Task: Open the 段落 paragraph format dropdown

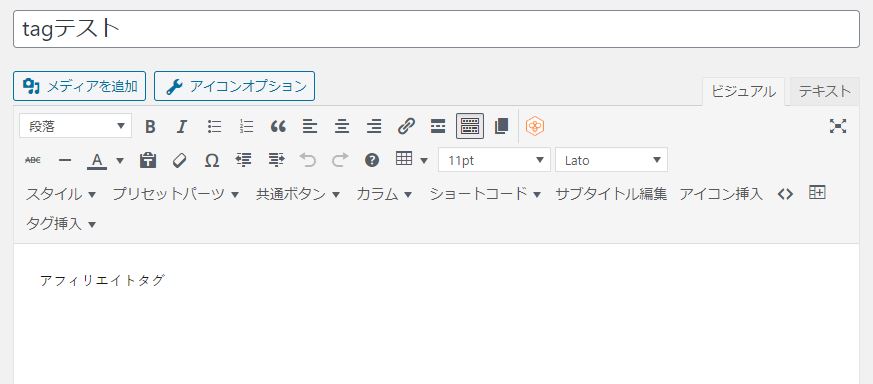Action: pyautogui.click(x=76, y=126)
